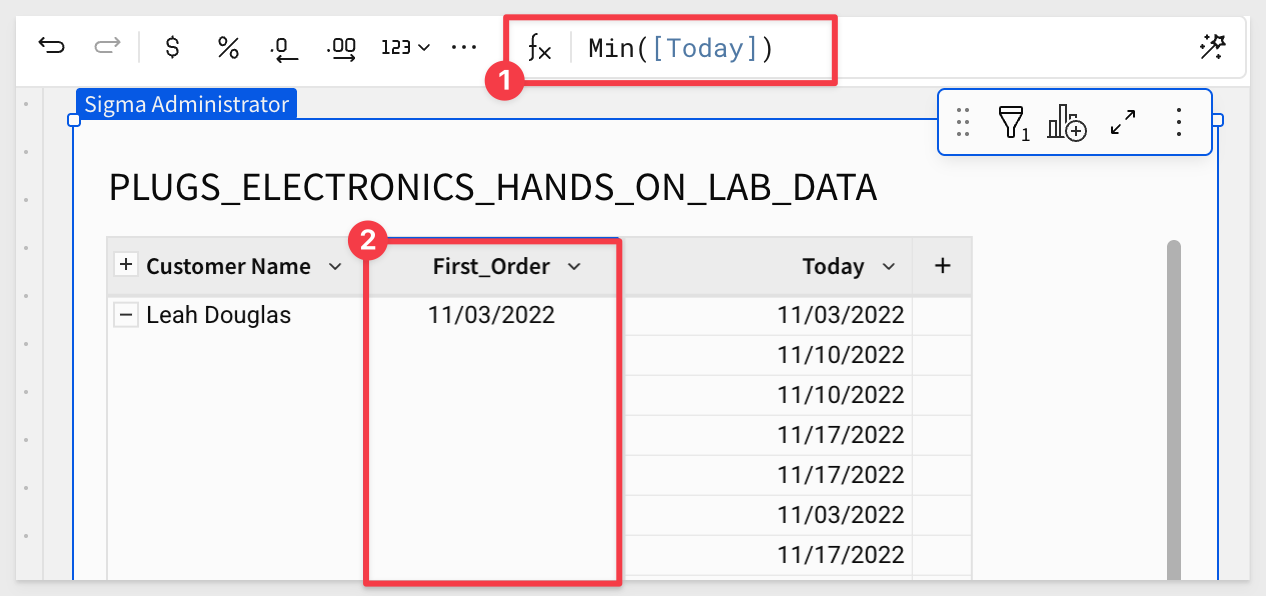Collapse the Leah Douglas group row
This screenshot has width=1266, height=596.
(126, 315)
